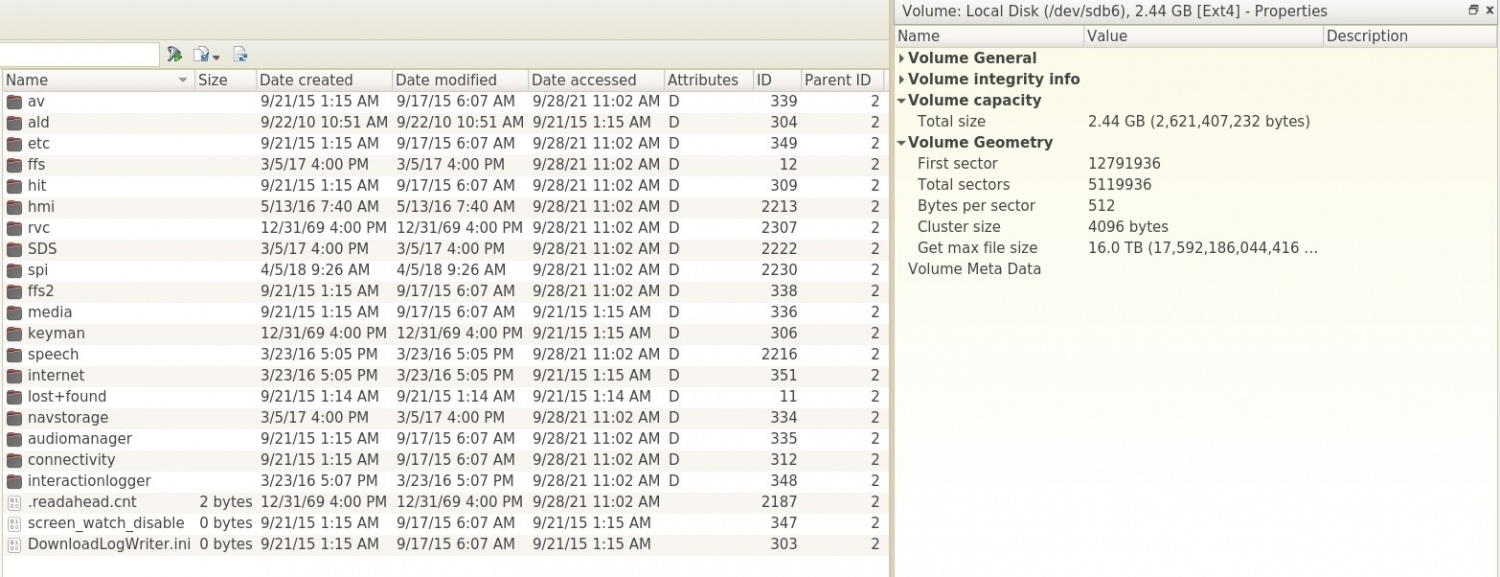This screenshot has width=1500, height=577.
Task: Click the lost+found folder icon
Action: coord(14,396)
